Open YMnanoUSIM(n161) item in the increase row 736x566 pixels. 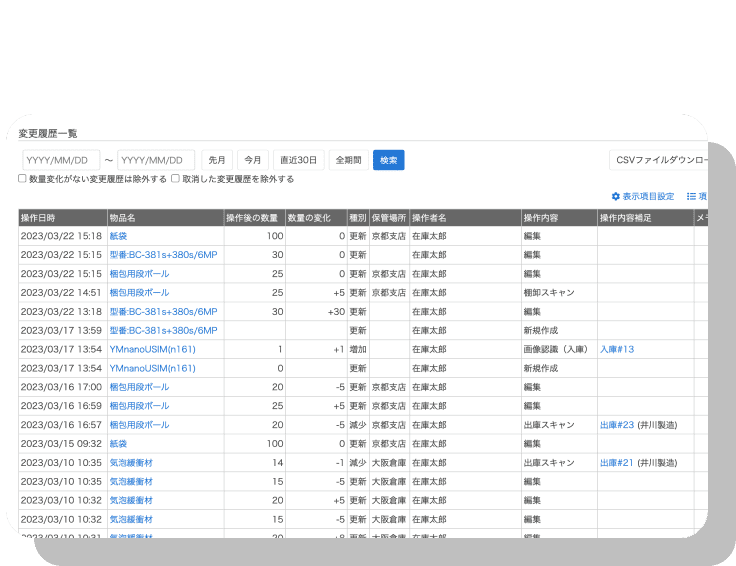coord(152,349)
